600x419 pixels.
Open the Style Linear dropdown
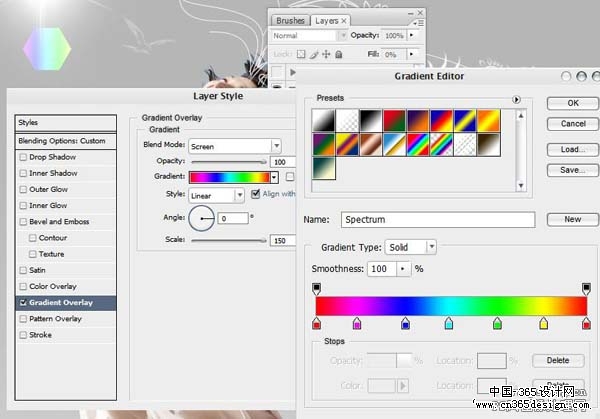pos(217,196)
